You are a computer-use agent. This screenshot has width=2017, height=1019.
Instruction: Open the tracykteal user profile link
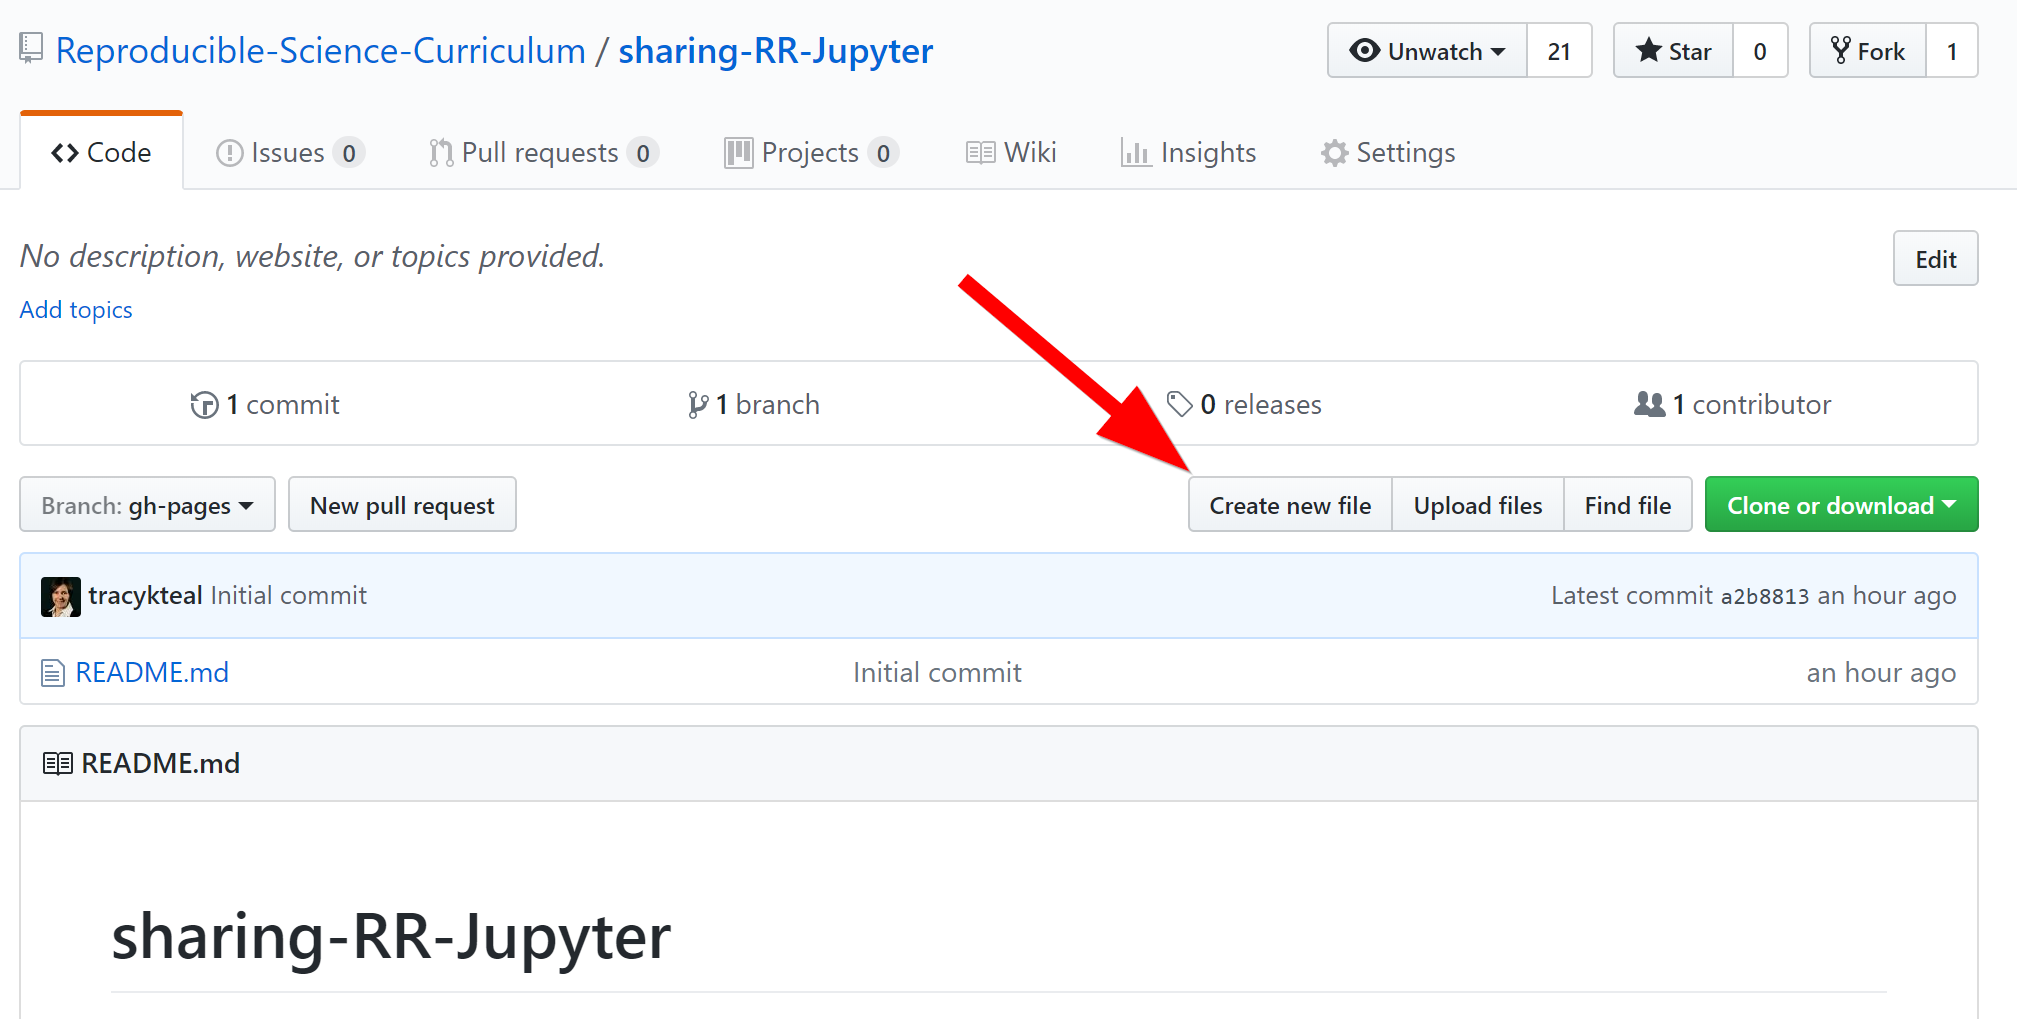[x=145, y=596]
